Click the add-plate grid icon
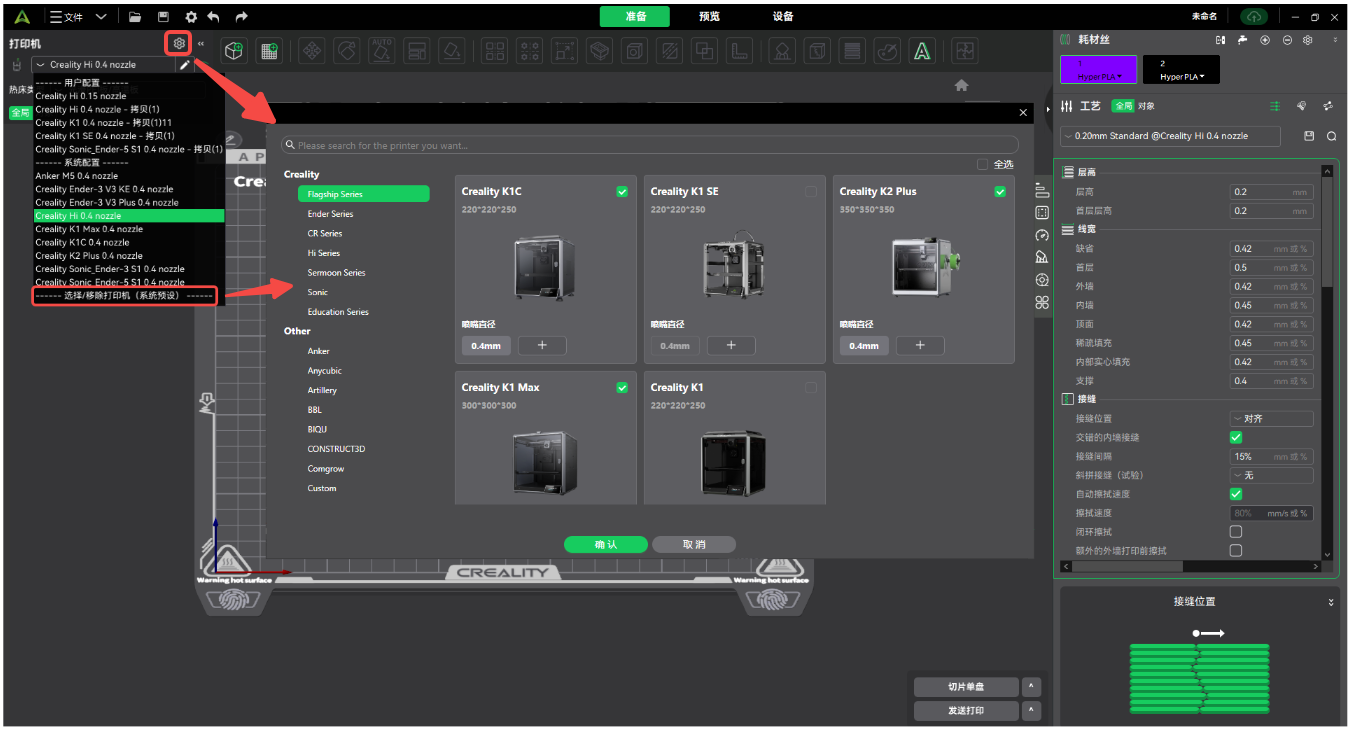Image resolution: width=1352 pixels, height=731 pixels. 268,50
